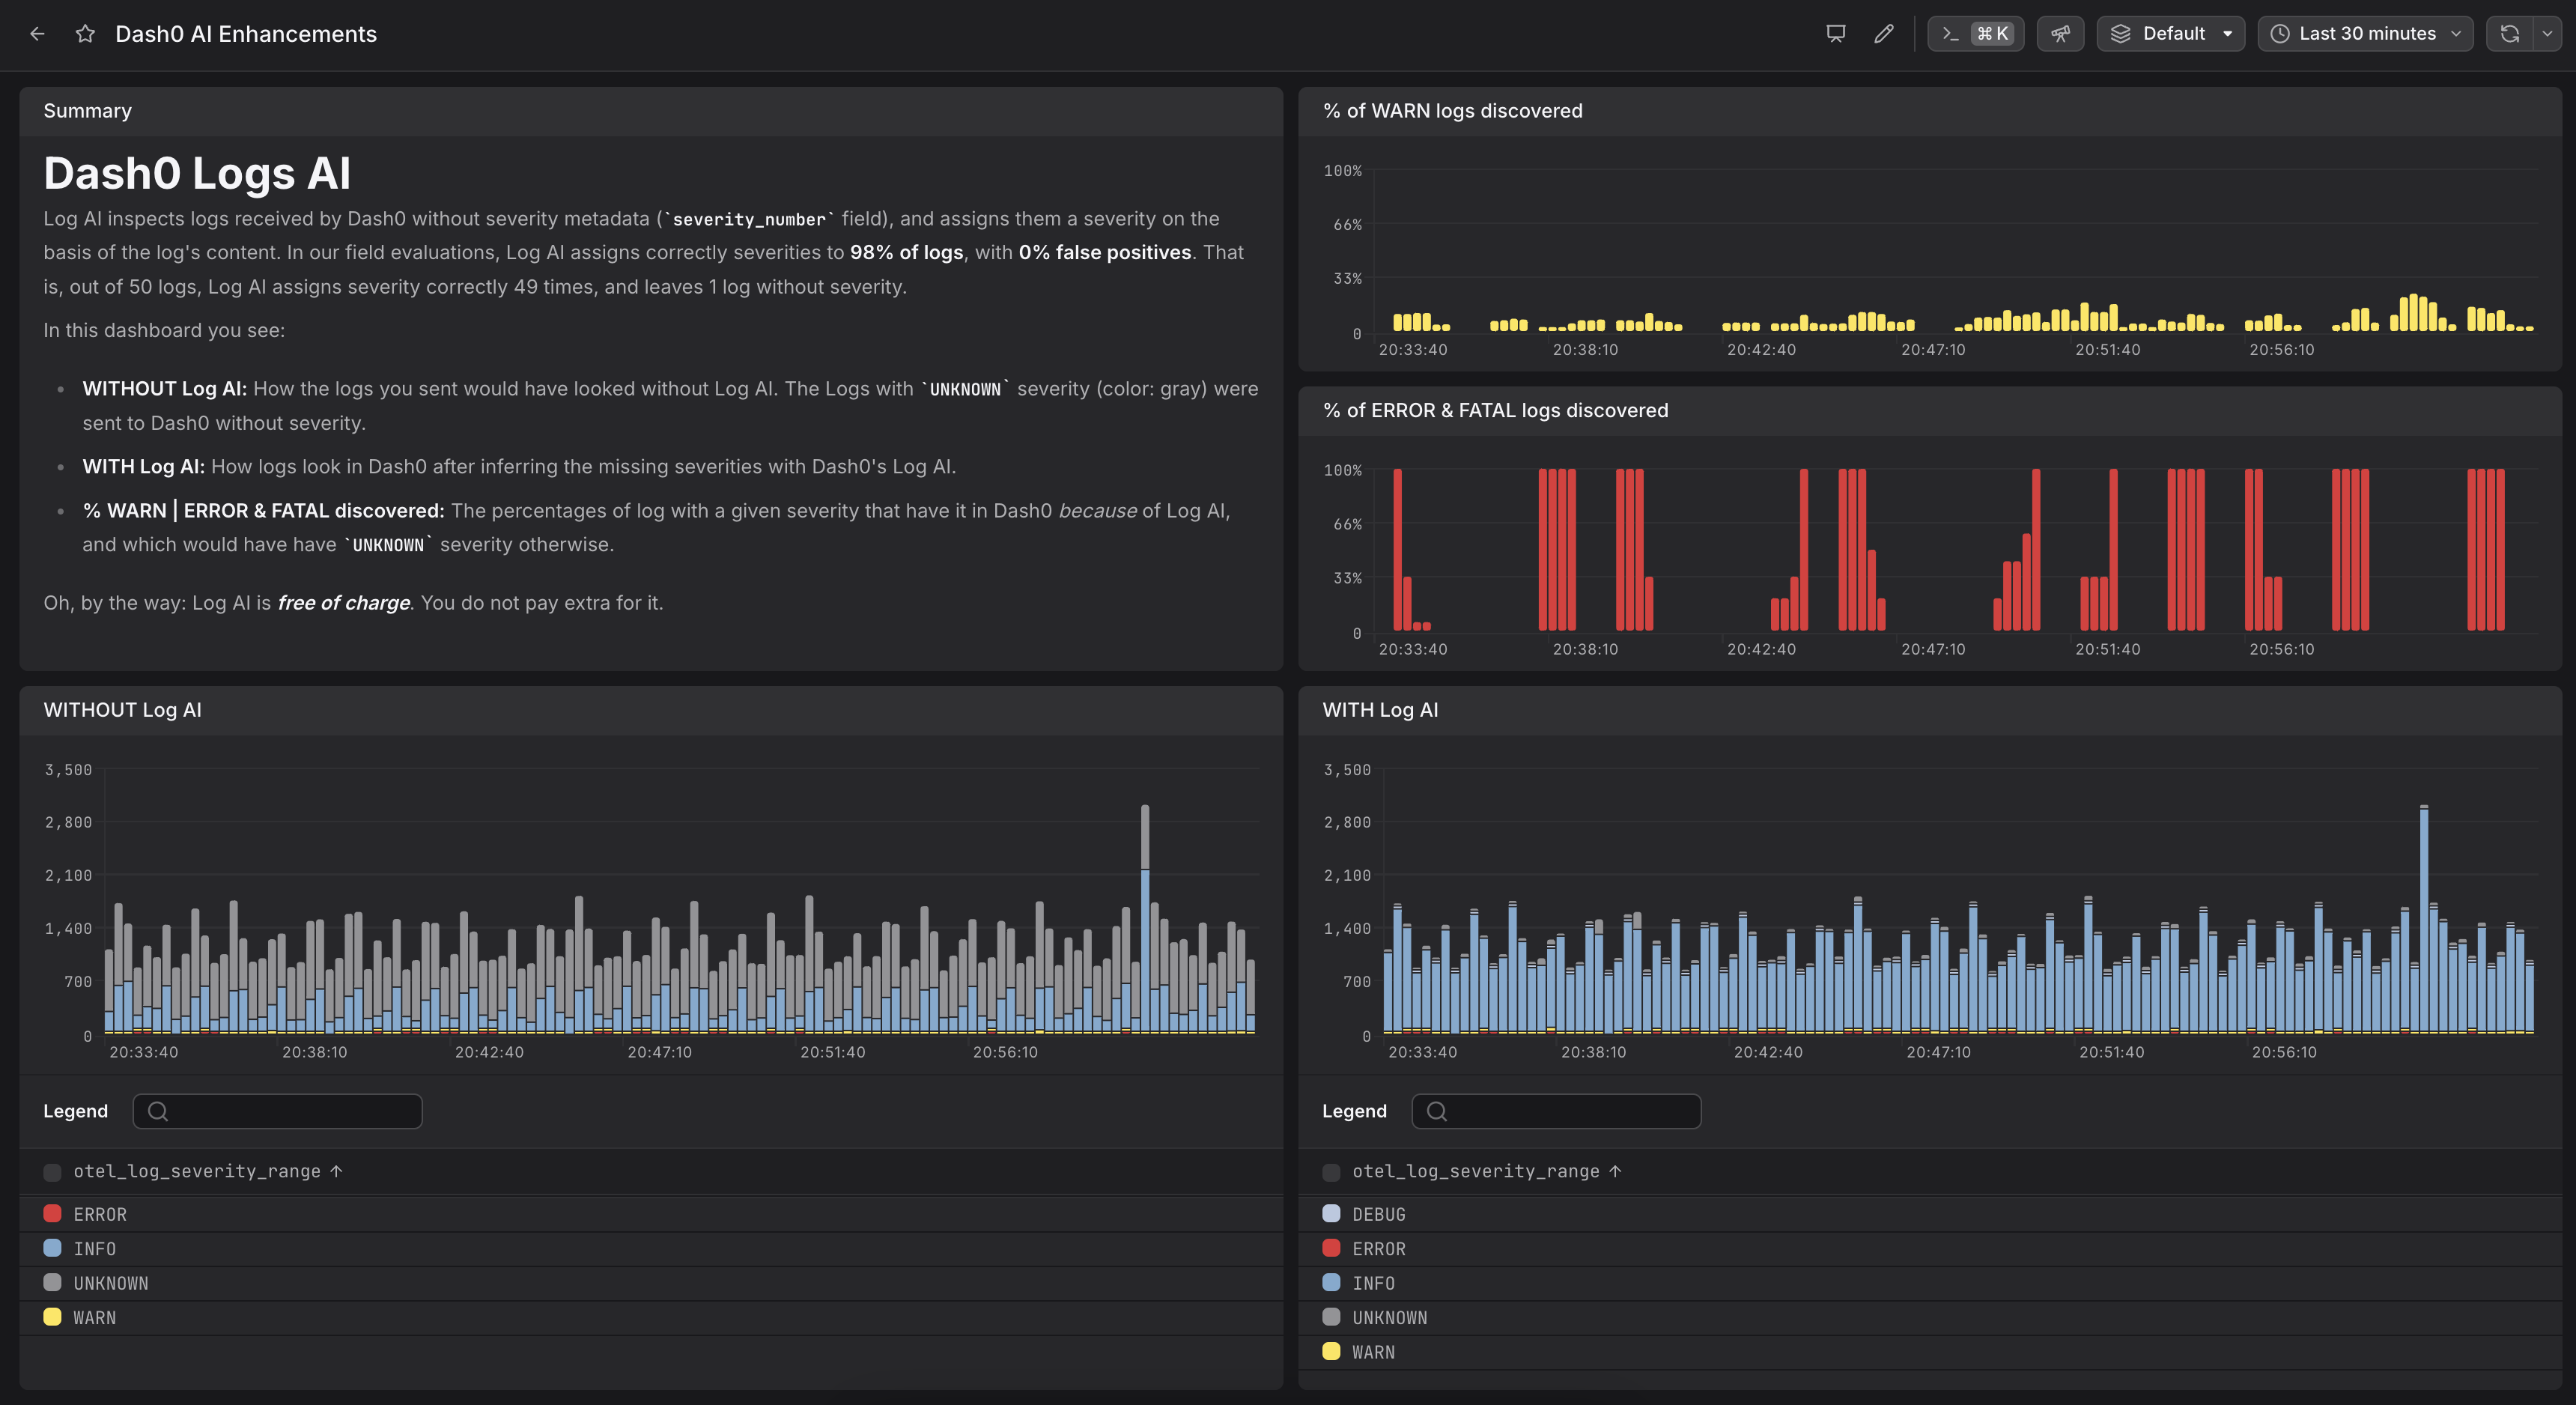
Task: Open the command palette ⌘K button
Action: (x=1975, y=34)
